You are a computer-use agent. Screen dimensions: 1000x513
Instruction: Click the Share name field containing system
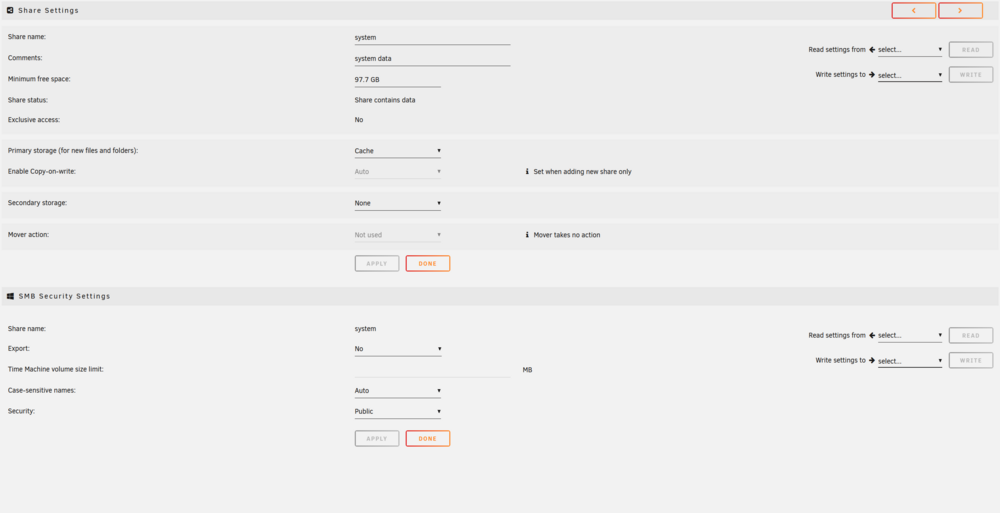pos(432,38)
